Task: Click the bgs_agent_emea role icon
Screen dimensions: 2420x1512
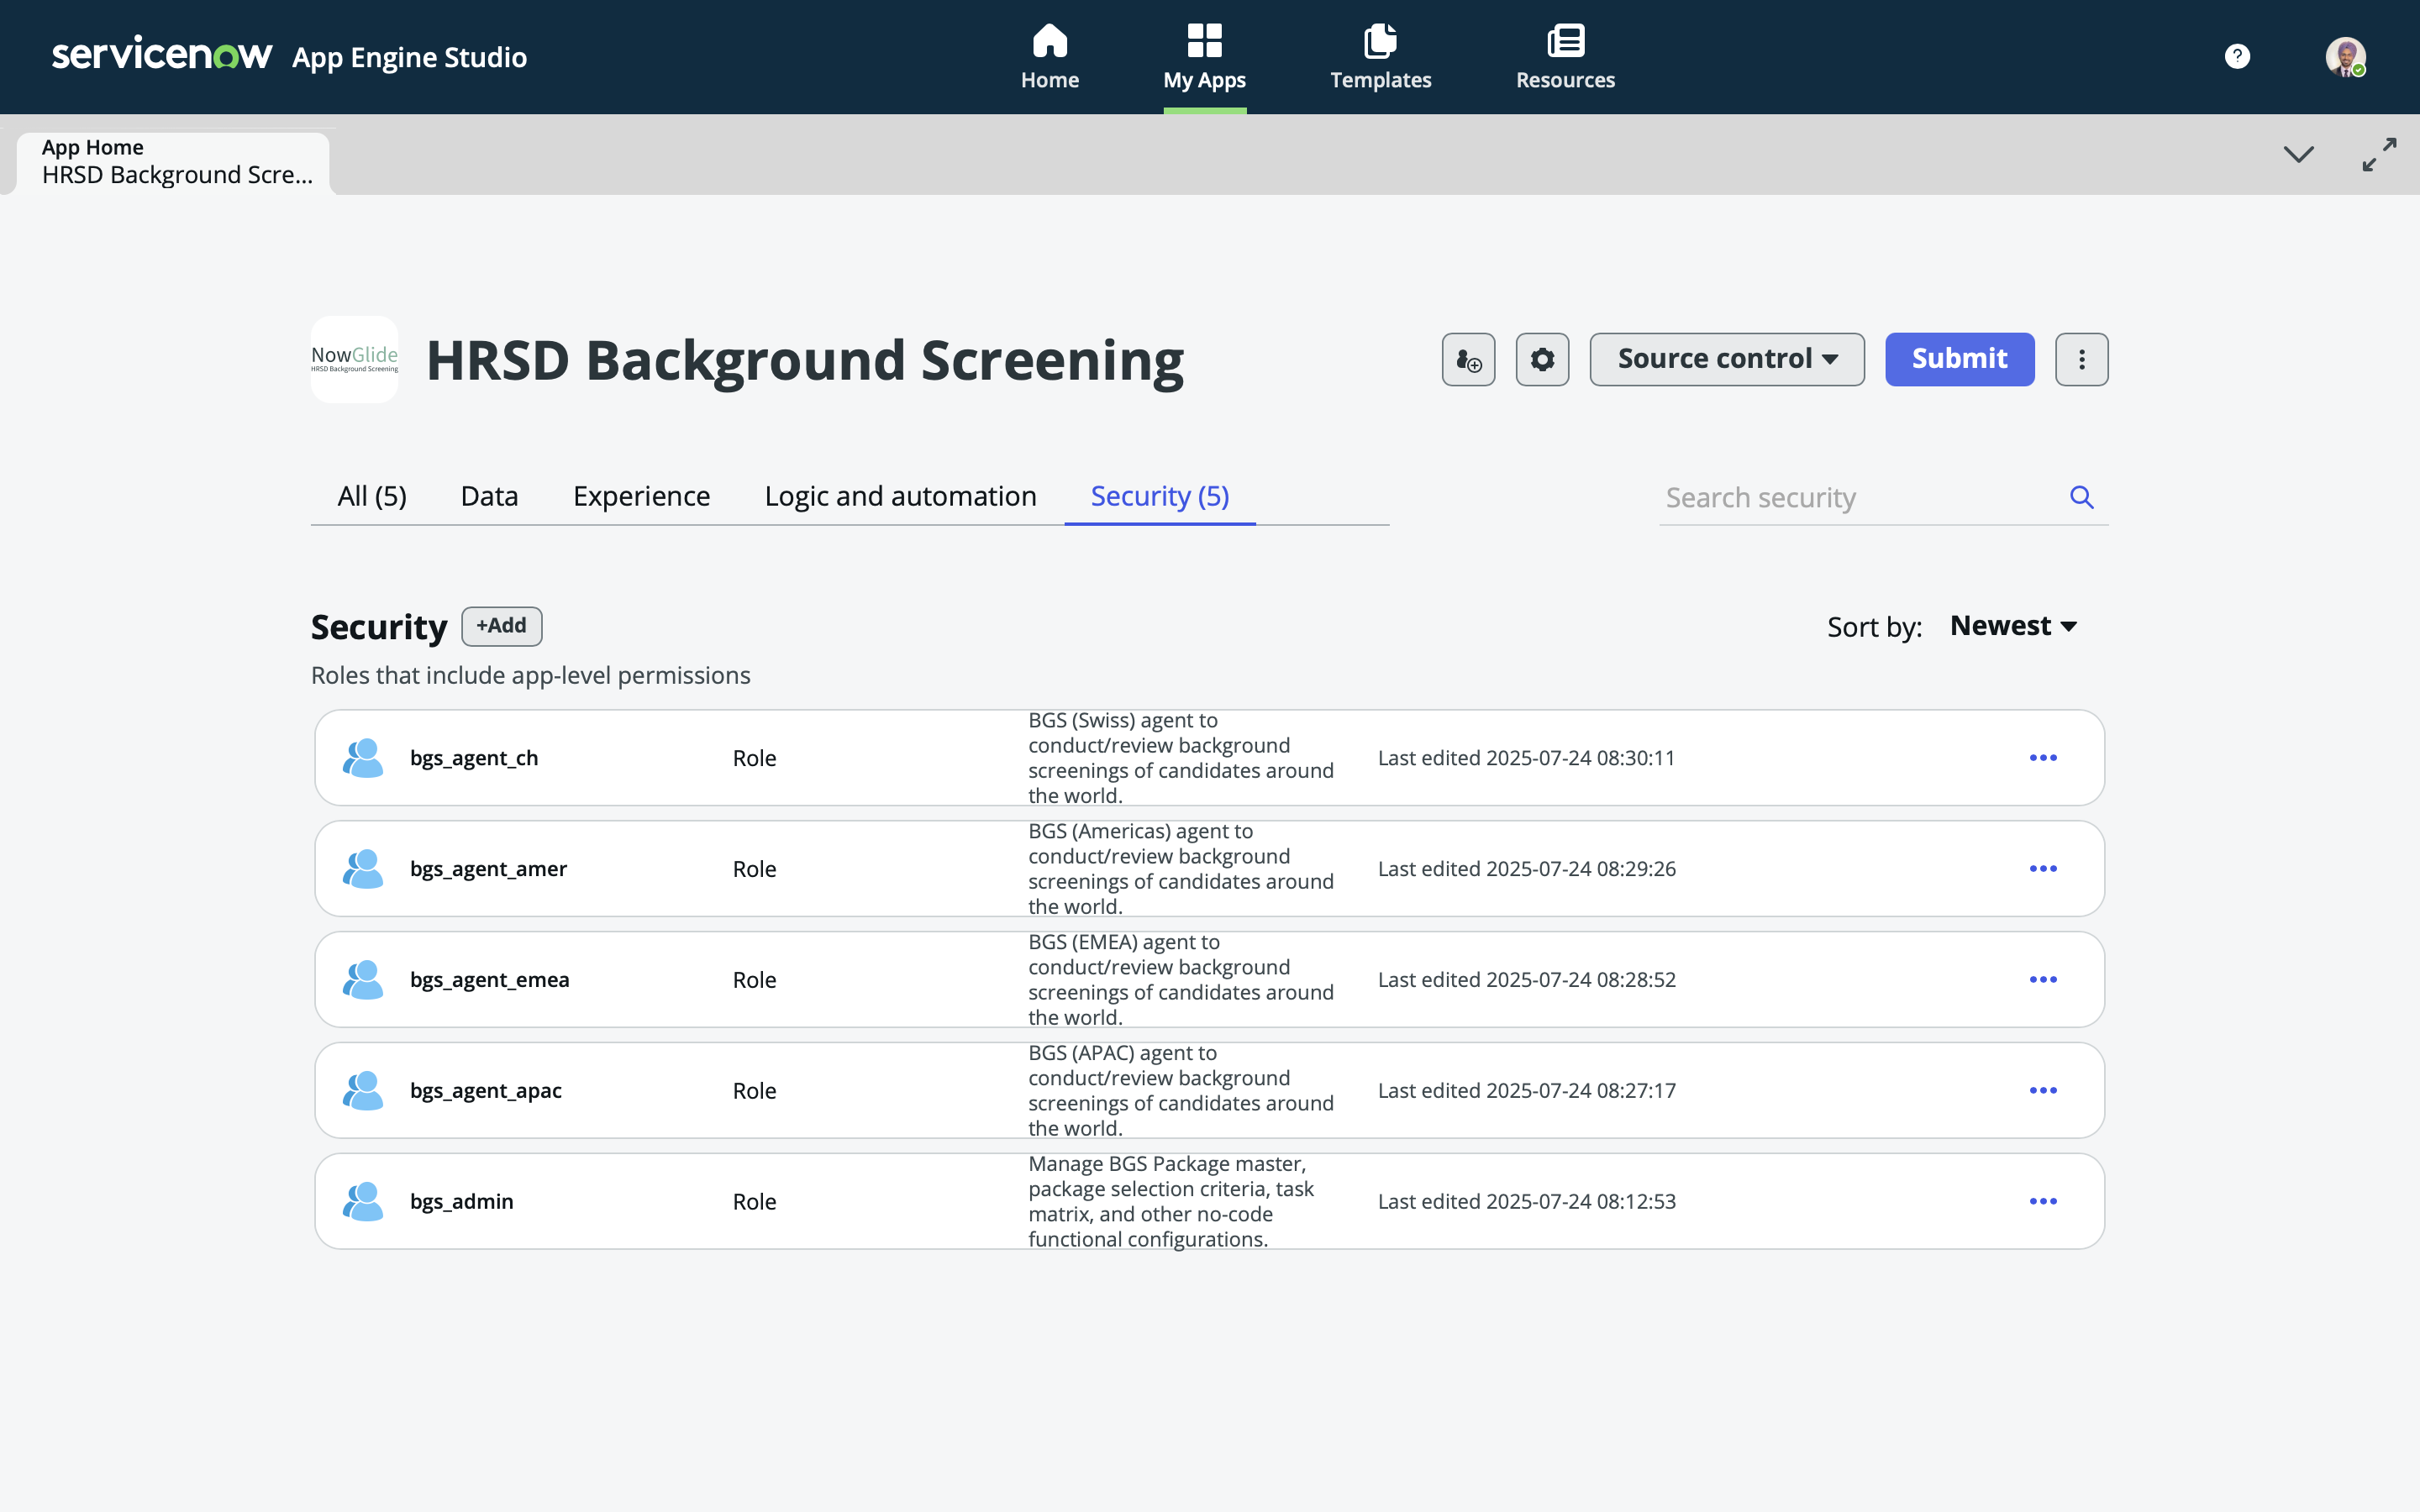Action: pyautogui.click(x=362, y=980)
